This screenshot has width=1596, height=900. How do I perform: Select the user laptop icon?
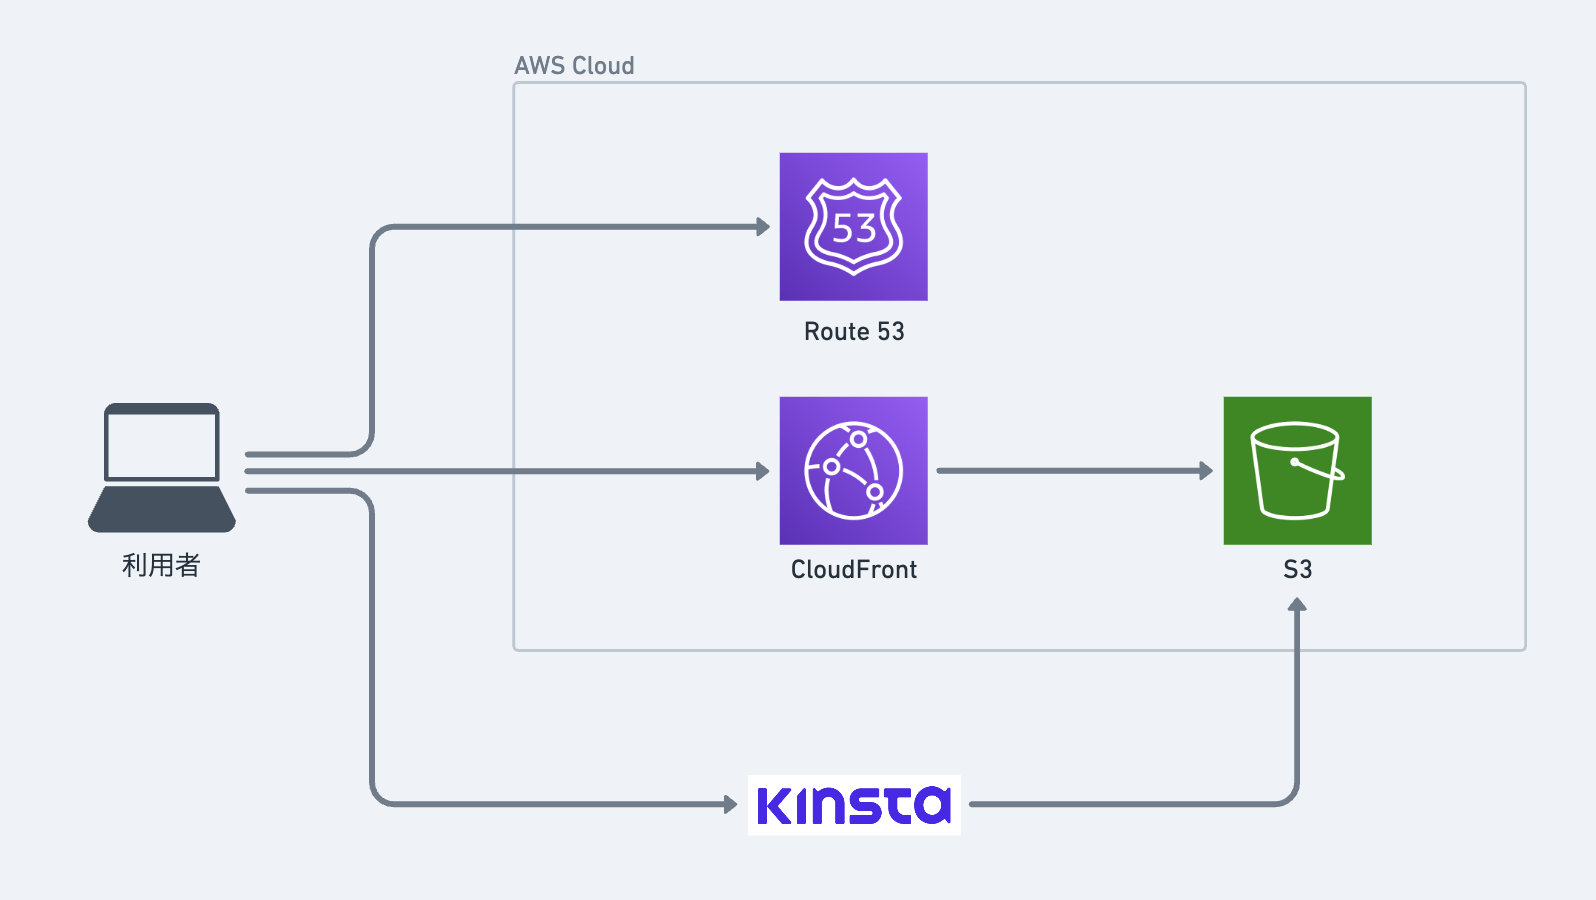click(x=162, y=467)
